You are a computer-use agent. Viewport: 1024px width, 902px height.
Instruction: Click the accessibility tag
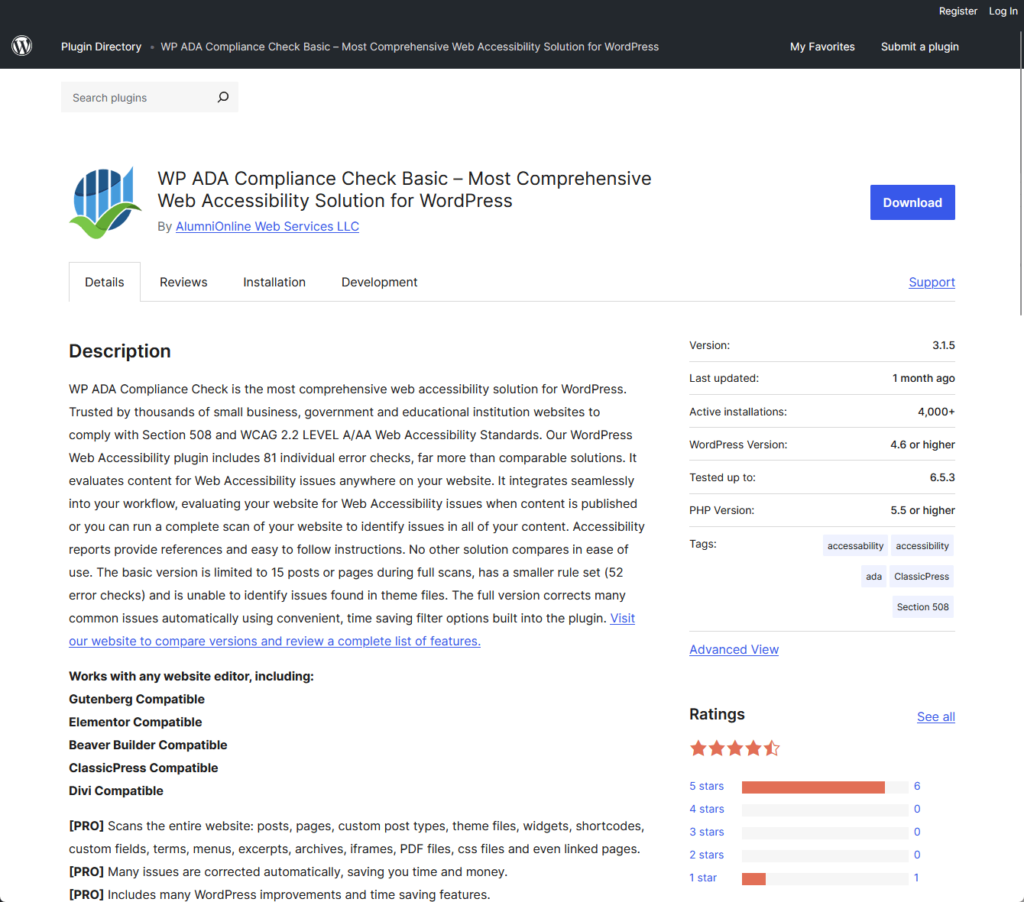point(922,545)
